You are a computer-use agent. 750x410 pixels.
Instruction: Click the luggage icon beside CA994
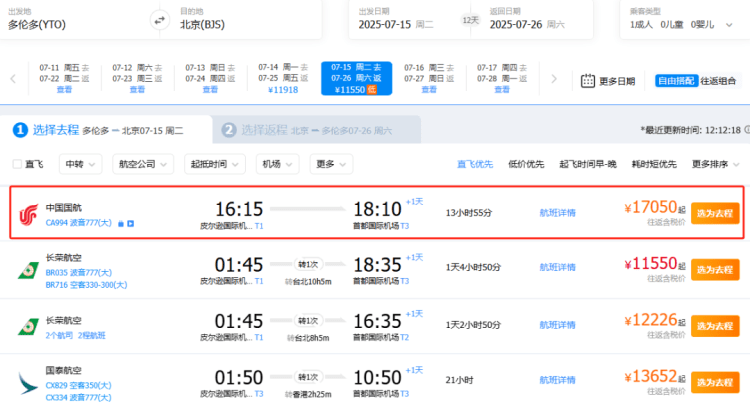pos(119,223)
